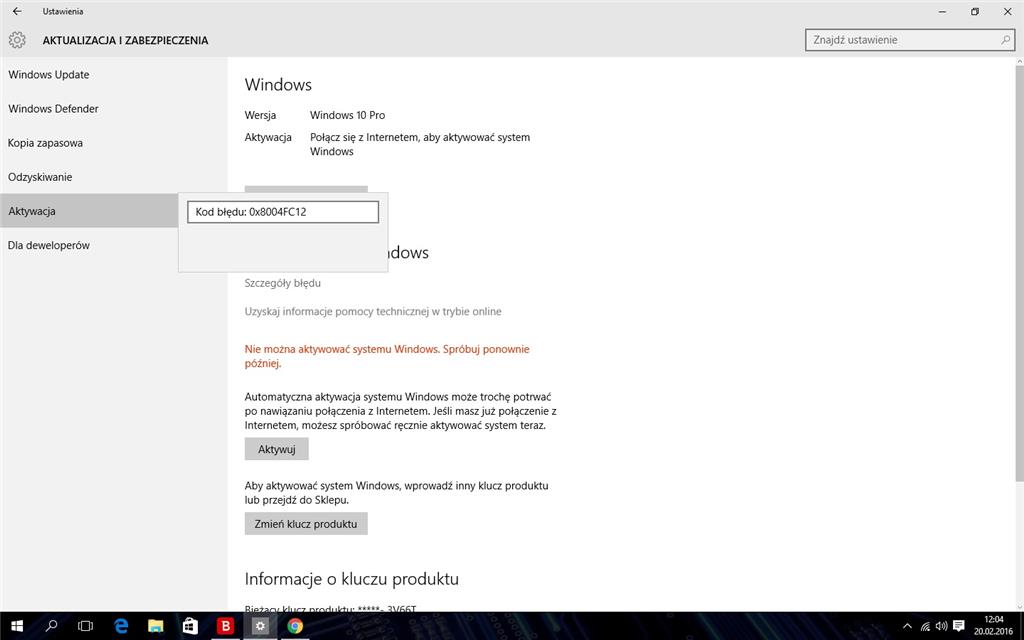The height and width of the screenshot is (640, 1024).
Task: Click the Znajdź ustawienie search field
Action: [x=910, y=40]
